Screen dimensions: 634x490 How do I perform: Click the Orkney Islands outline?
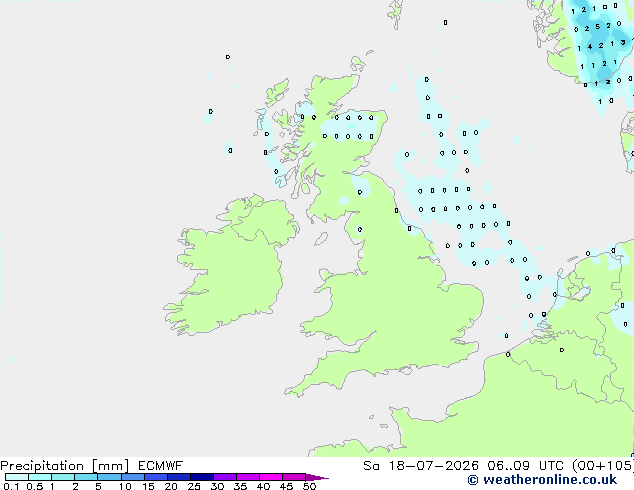tap(359, 63)
